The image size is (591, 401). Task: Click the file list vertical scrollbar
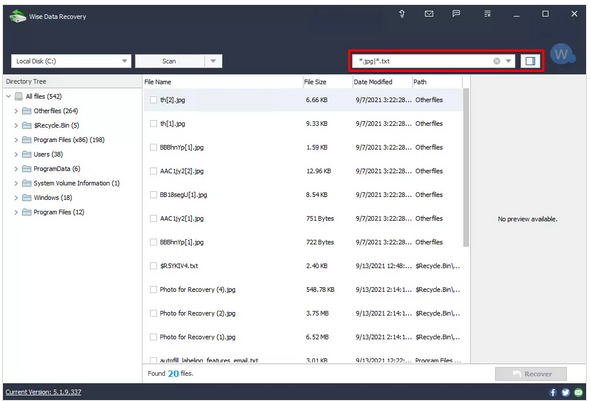click(x=466, y=168)
